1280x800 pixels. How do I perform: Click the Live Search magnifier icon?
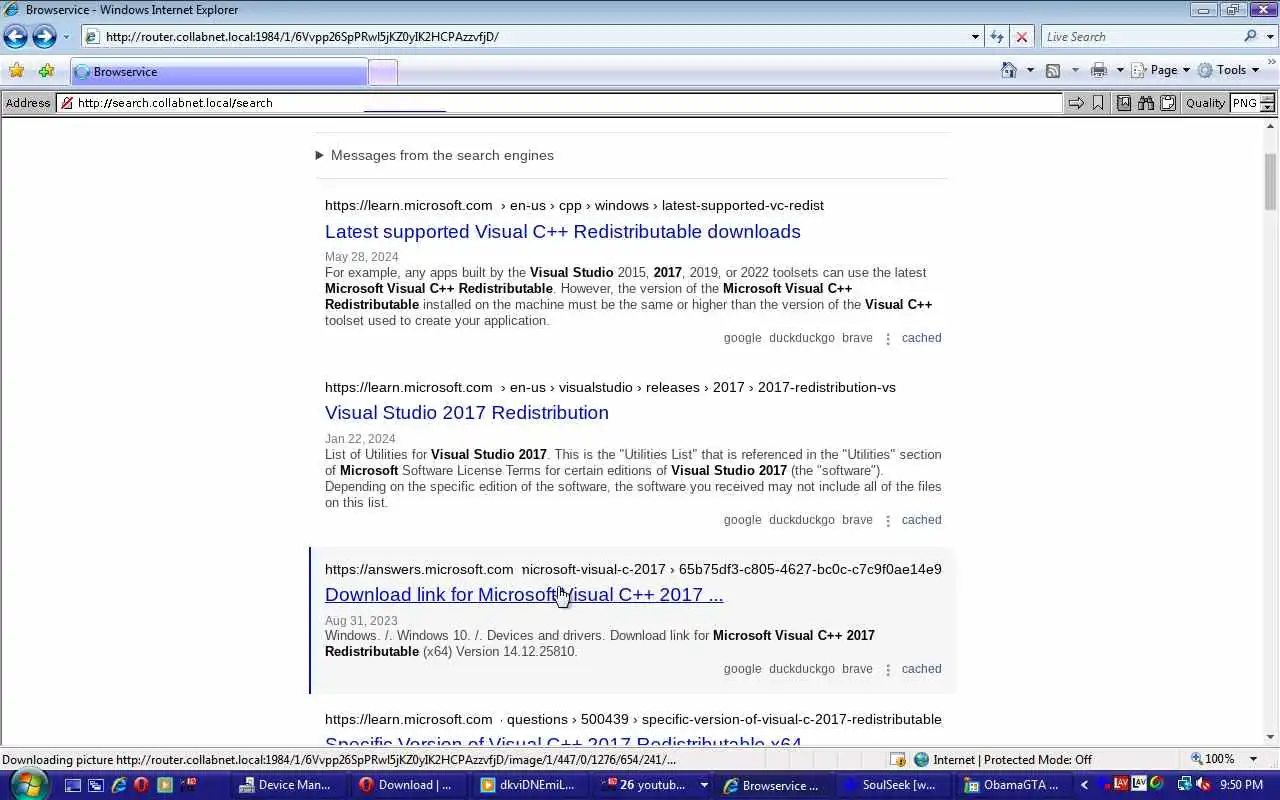tap(1250, 37)
